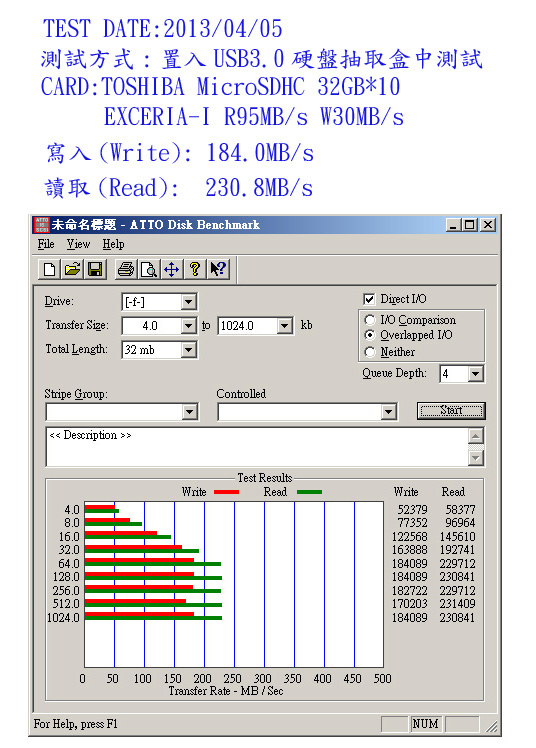Toggle the Direct I/O checkbox

(x=369, y=299)
